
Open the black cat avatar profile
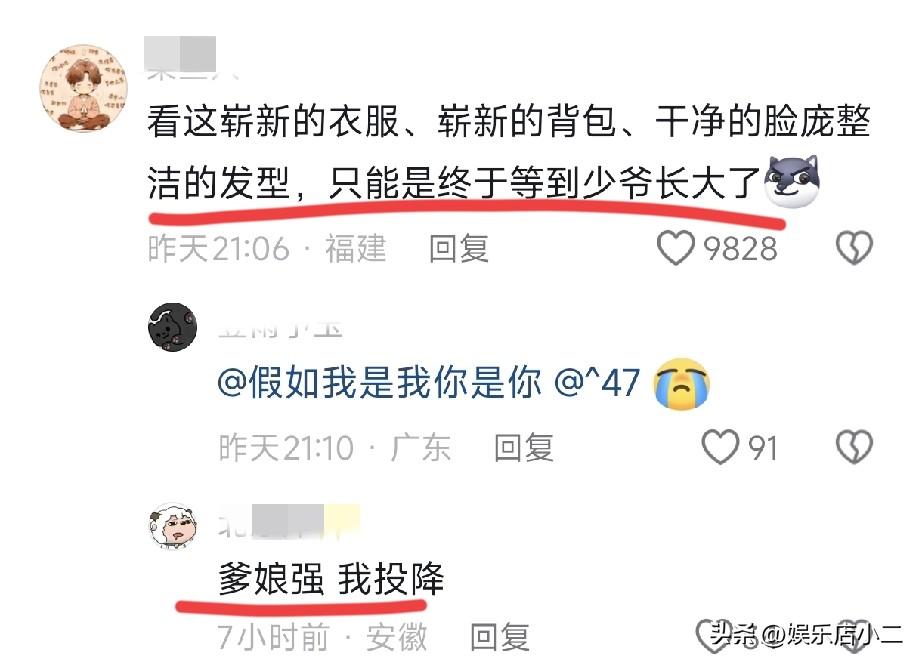pos(172,328)
